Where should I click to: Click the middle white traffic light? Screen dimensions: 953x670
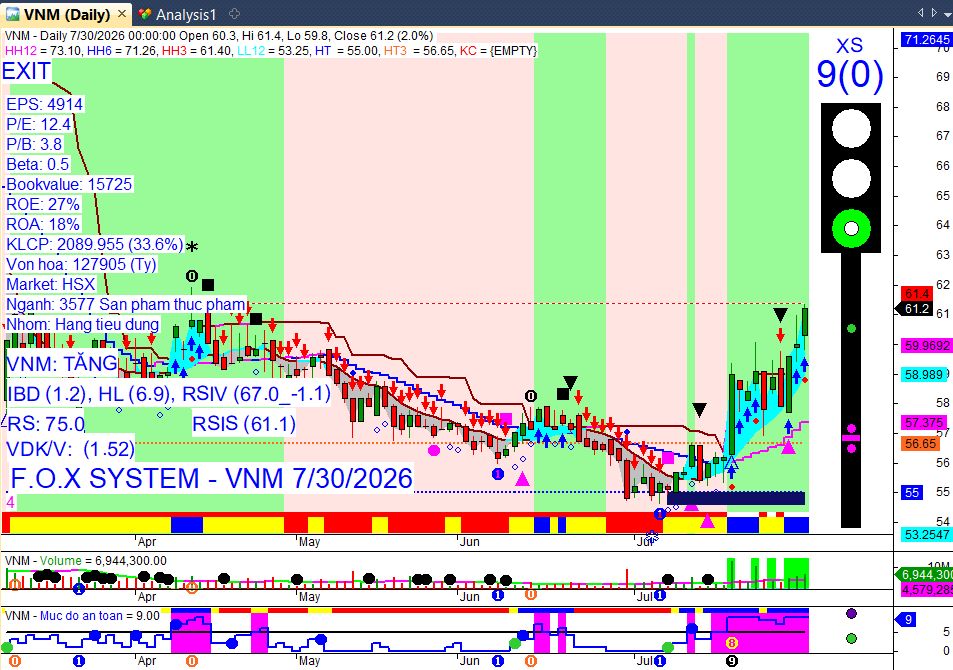point(851,178)
